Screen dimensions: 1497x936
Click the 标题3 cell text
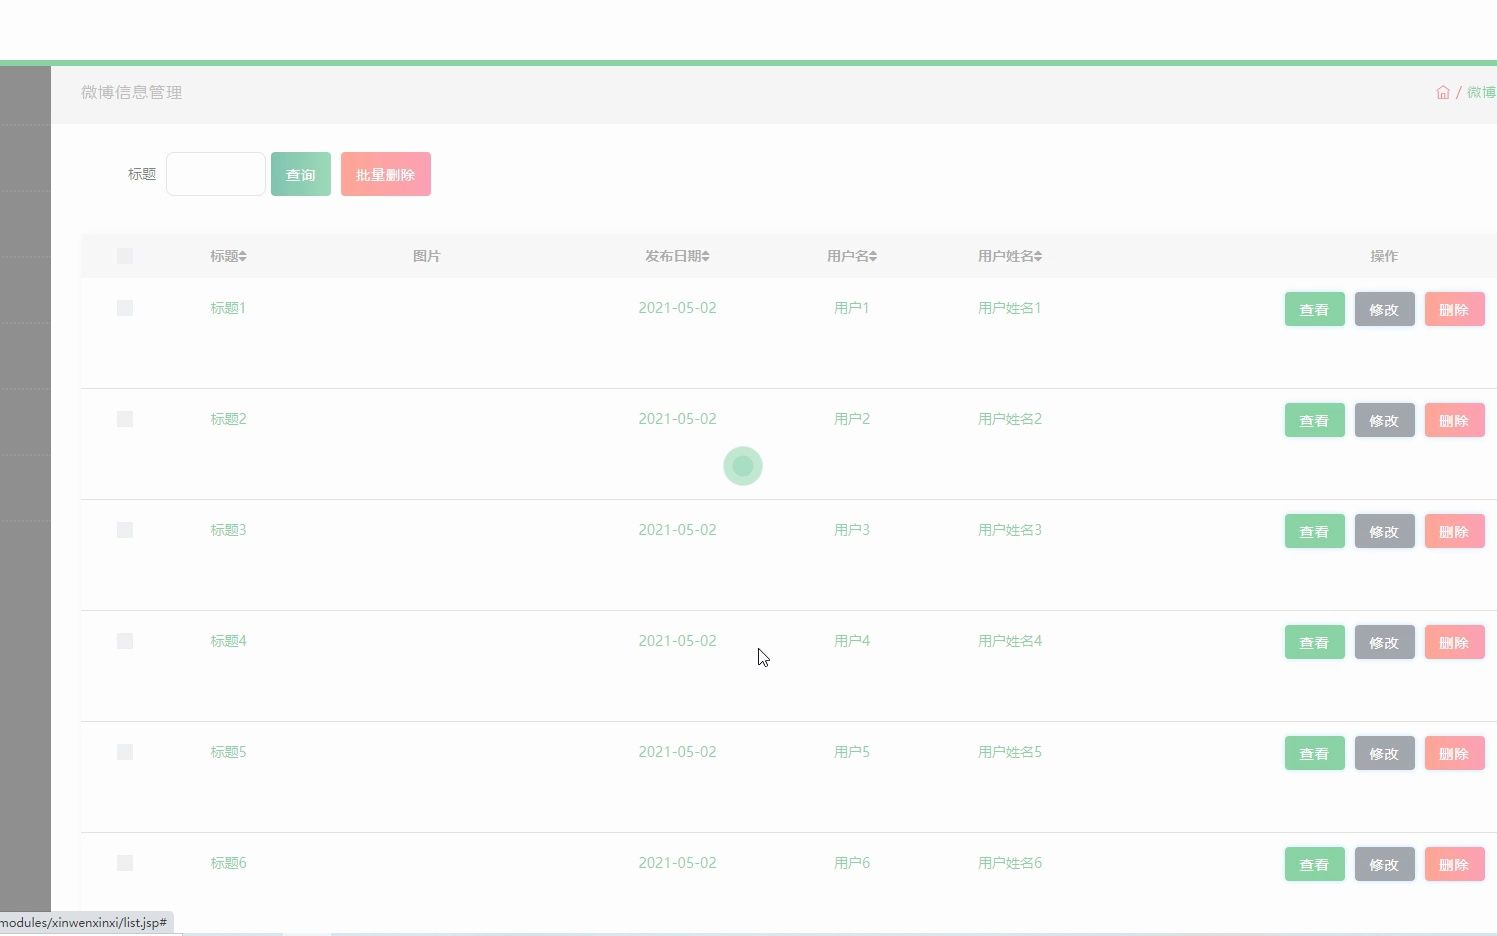tap(228, 530)
